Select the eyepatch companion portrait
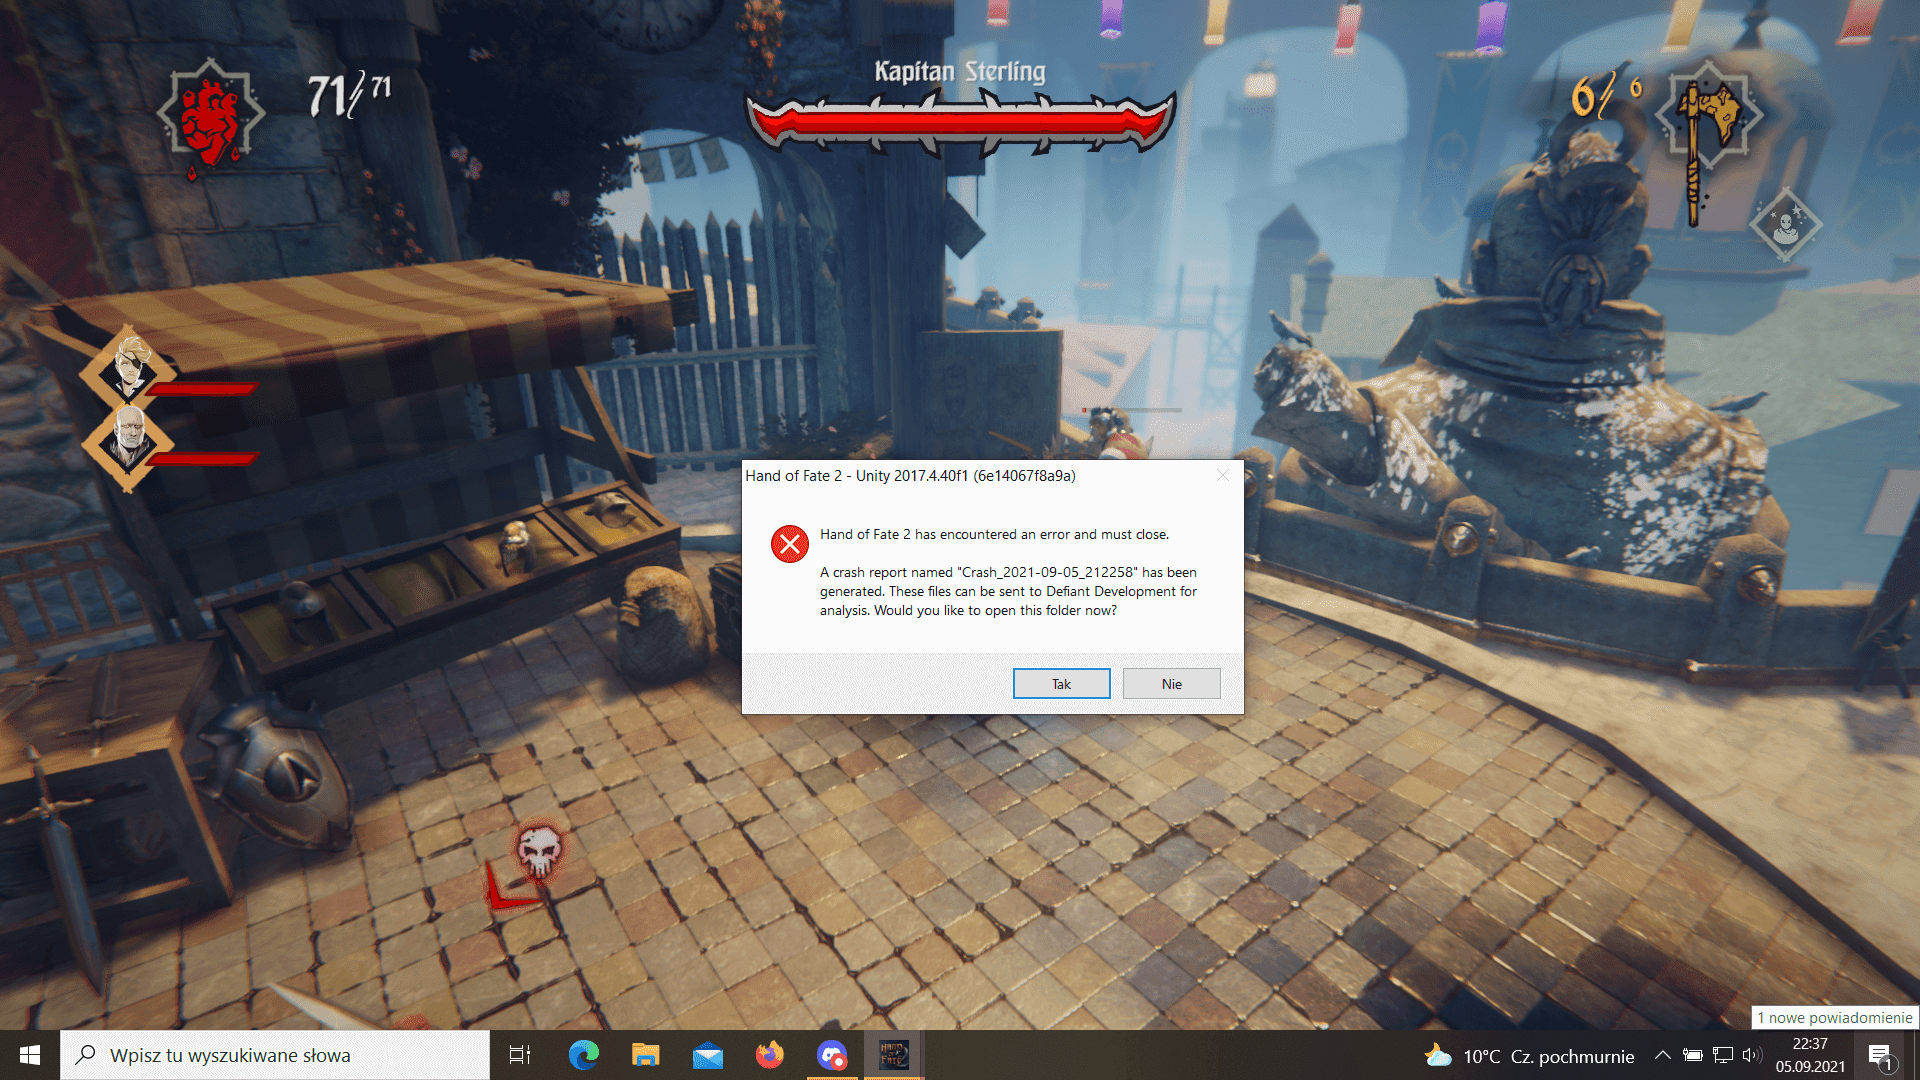Image resolution: width=1920 pixels, height=1080 pixels. [130, 366]
